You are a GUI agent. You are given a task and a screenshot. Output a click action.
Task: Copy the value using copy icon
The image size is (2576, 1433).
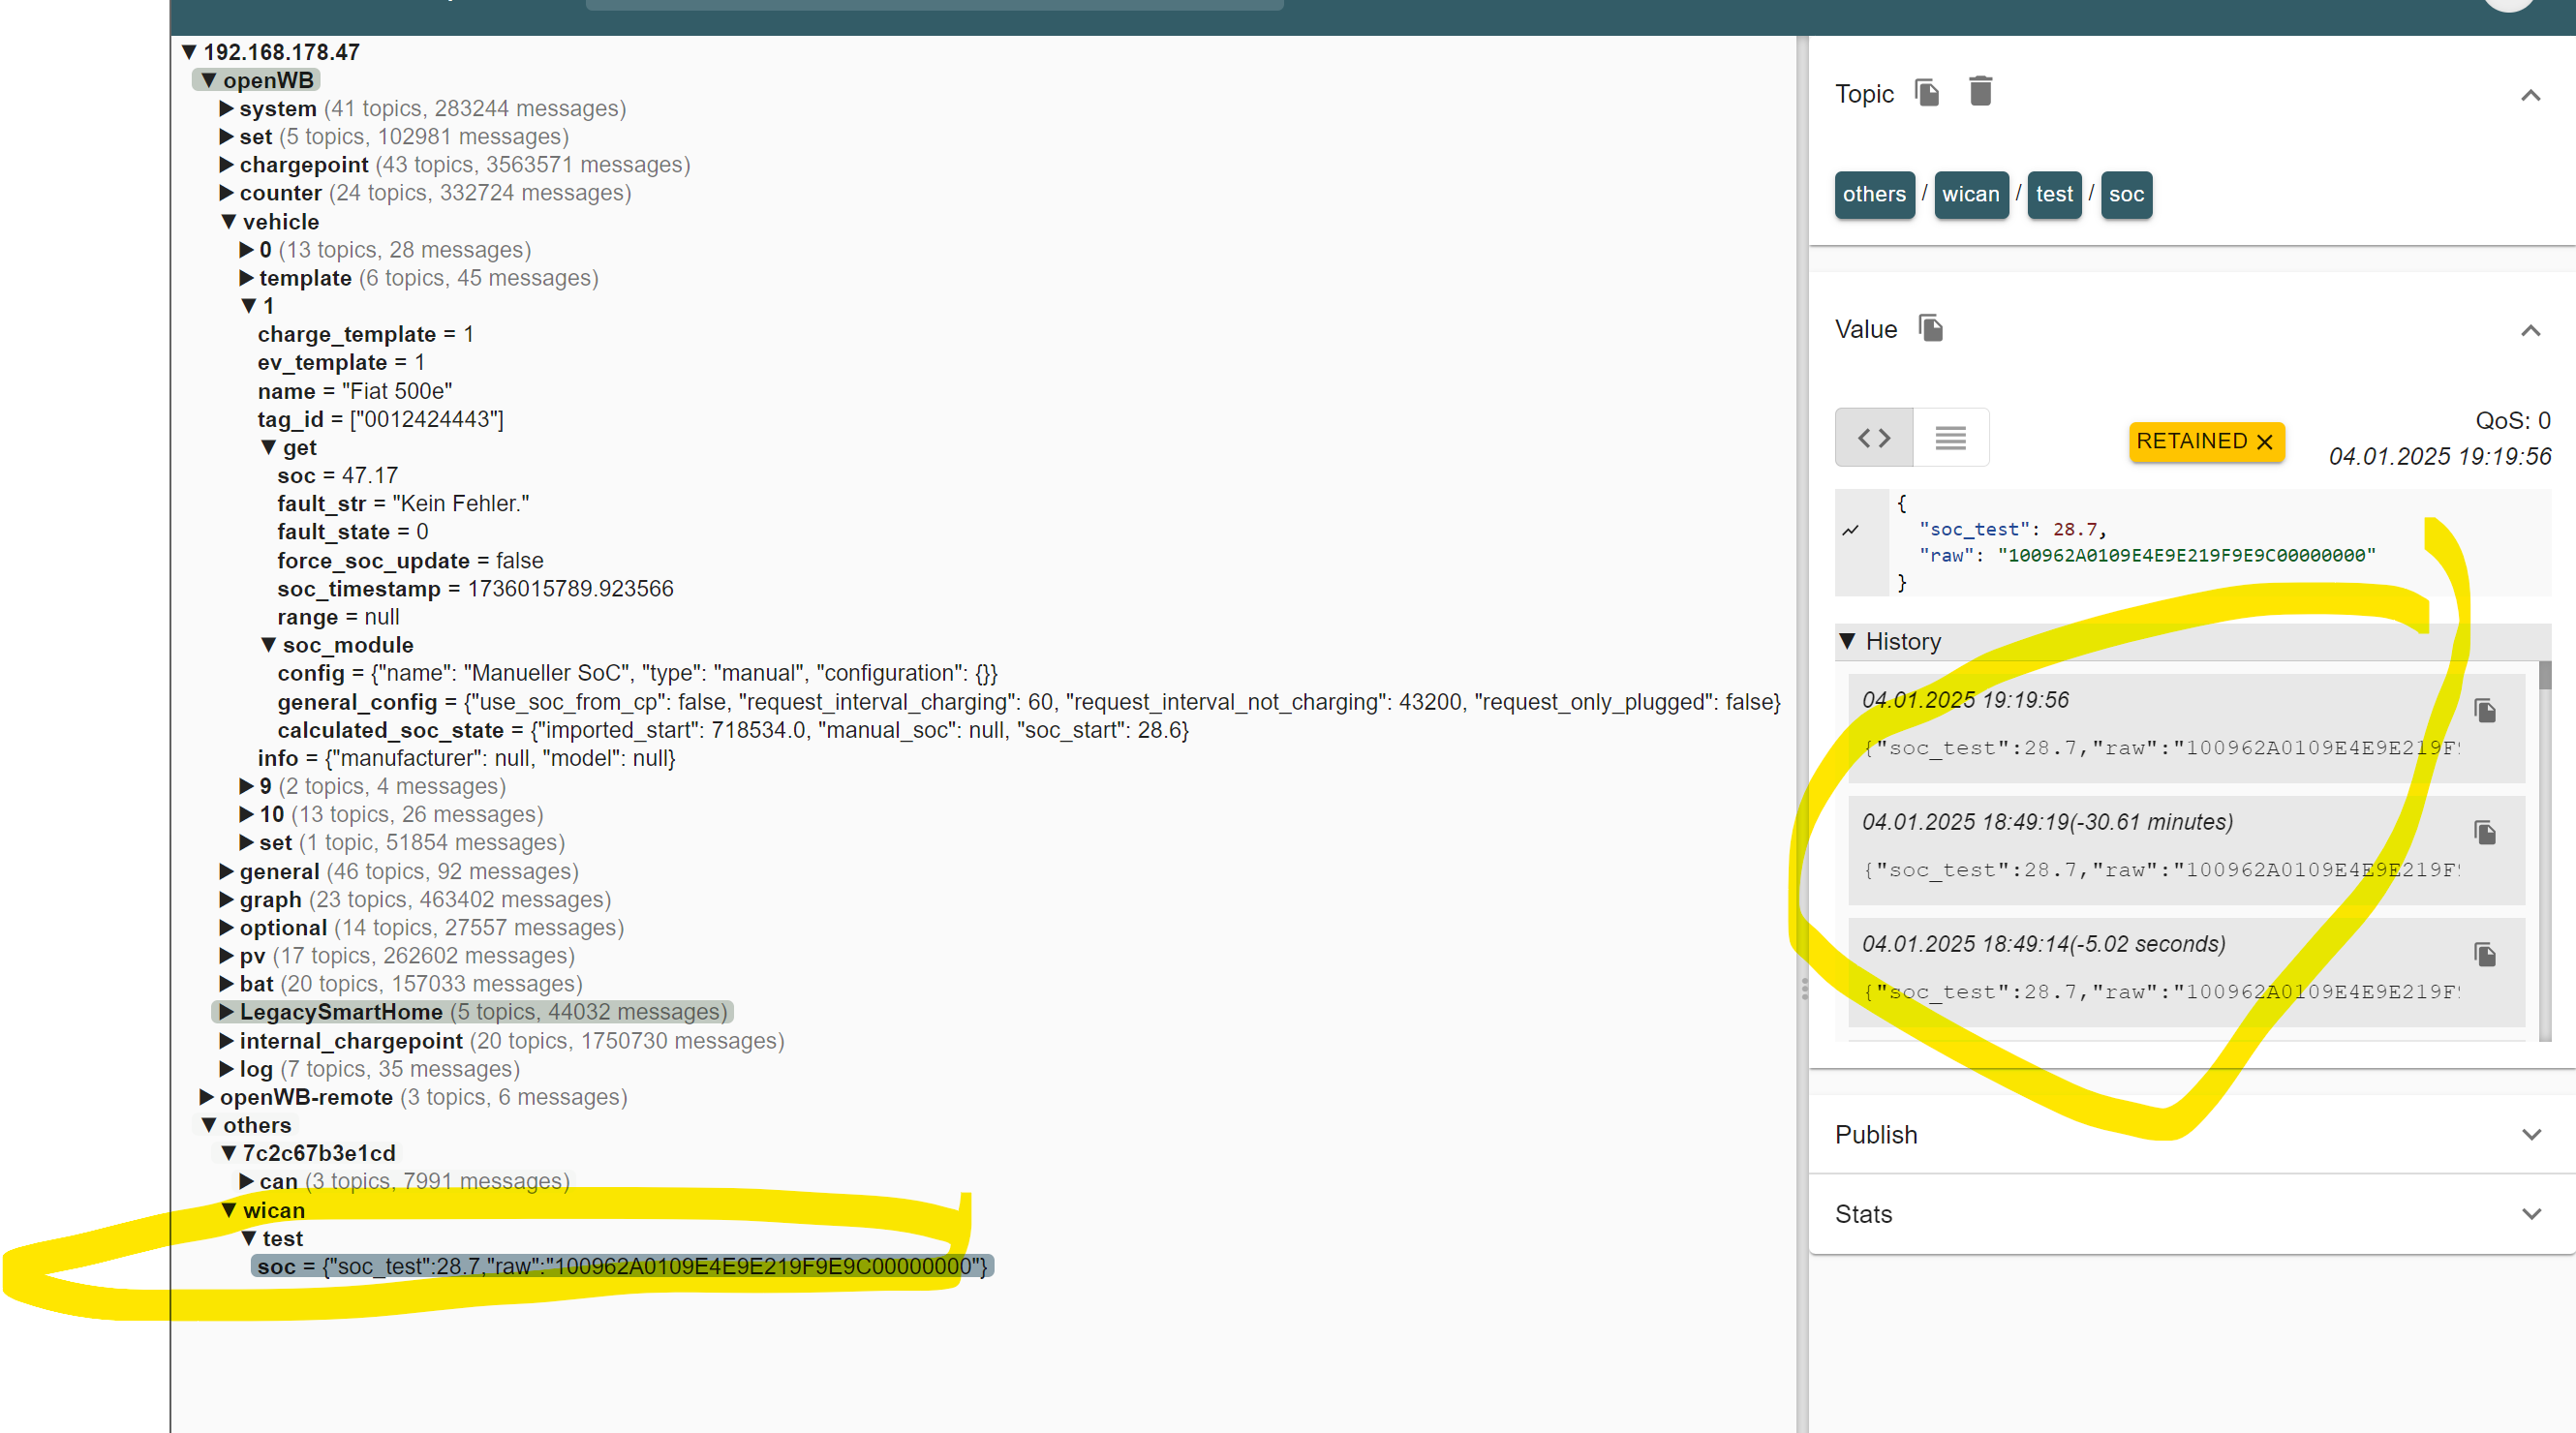click(1931, 328)
